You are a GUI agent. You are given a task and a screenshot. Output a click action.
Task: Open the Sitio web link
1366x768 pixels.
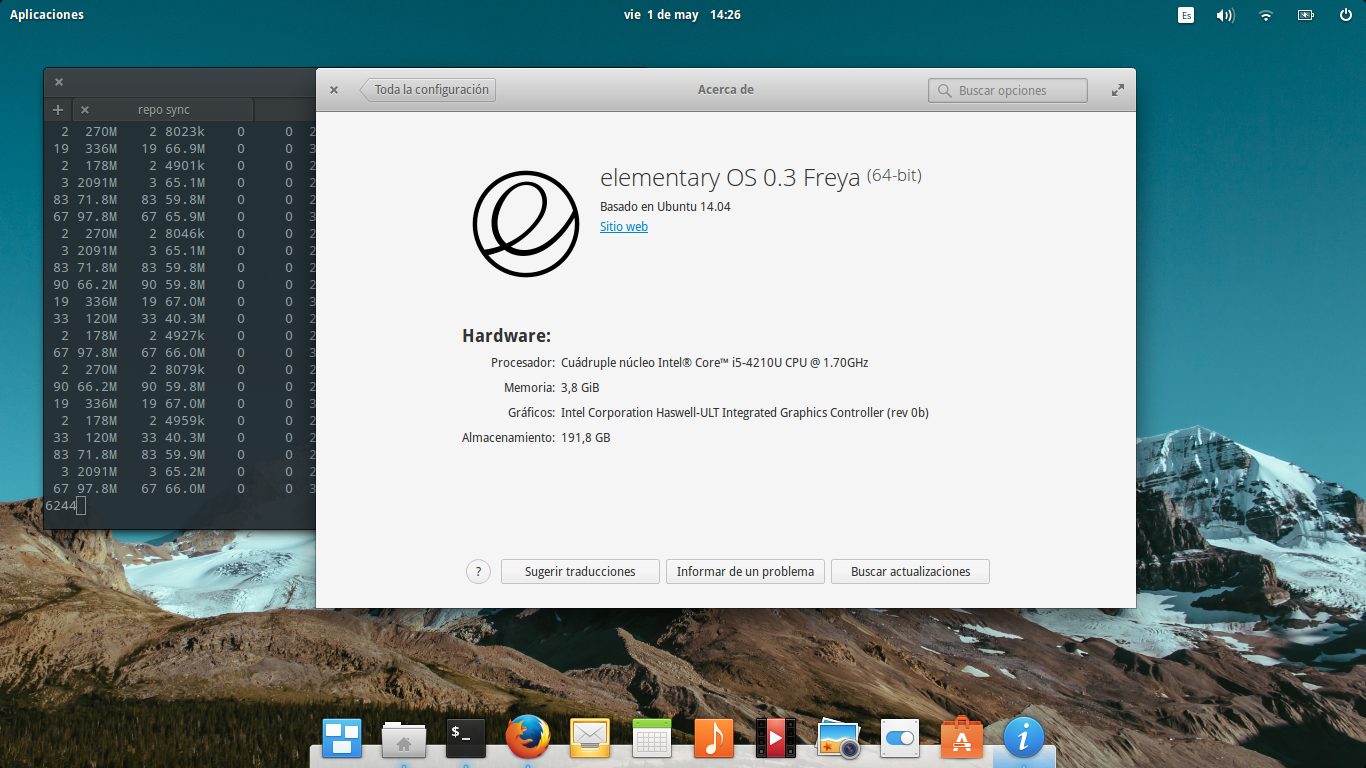click(624, 227)
